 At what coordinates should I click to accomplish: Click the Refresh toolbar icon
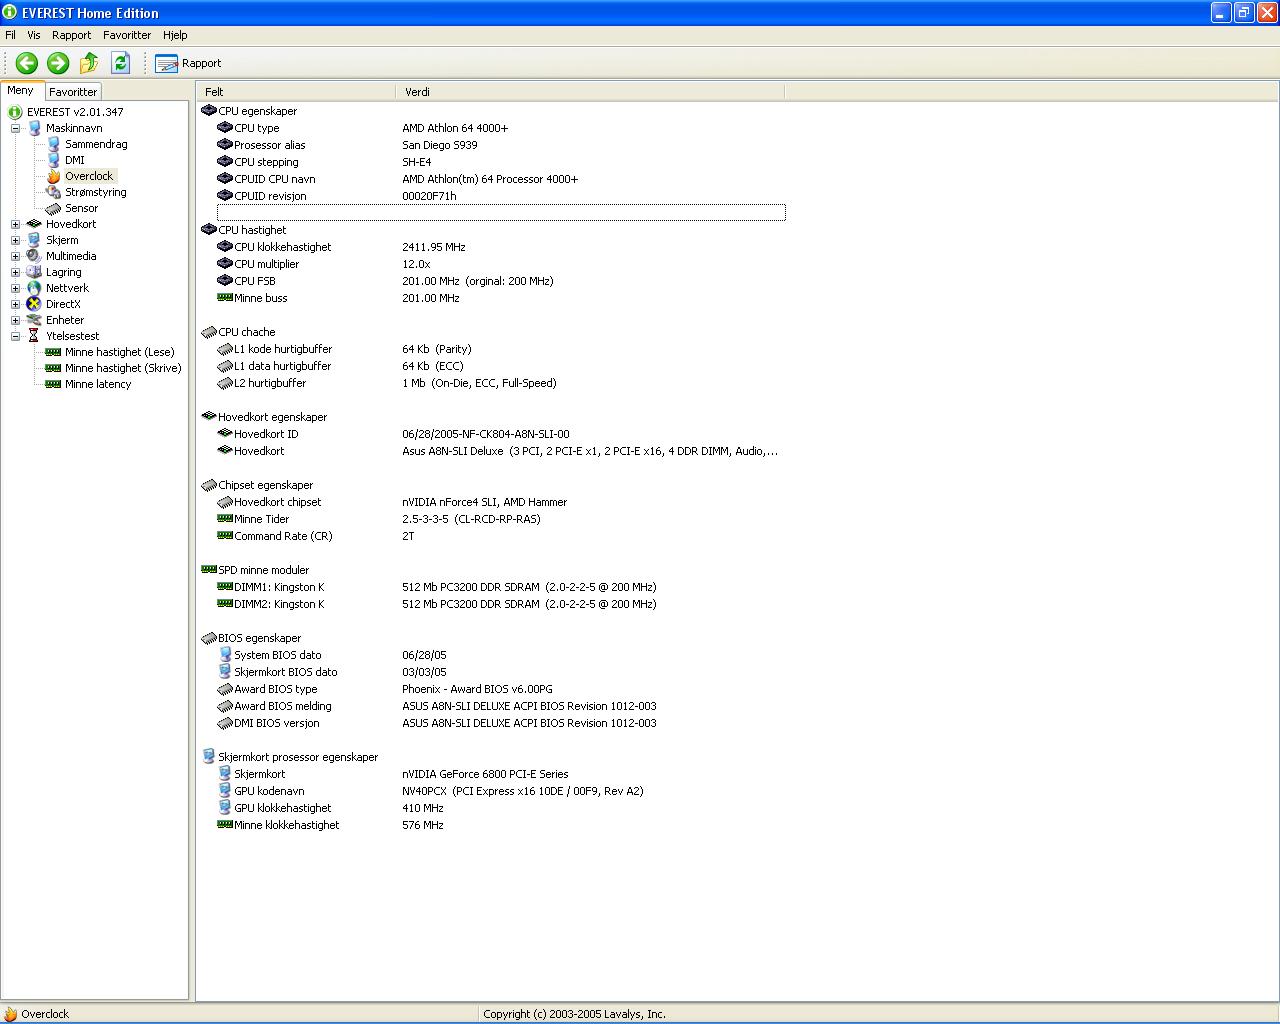121,63
